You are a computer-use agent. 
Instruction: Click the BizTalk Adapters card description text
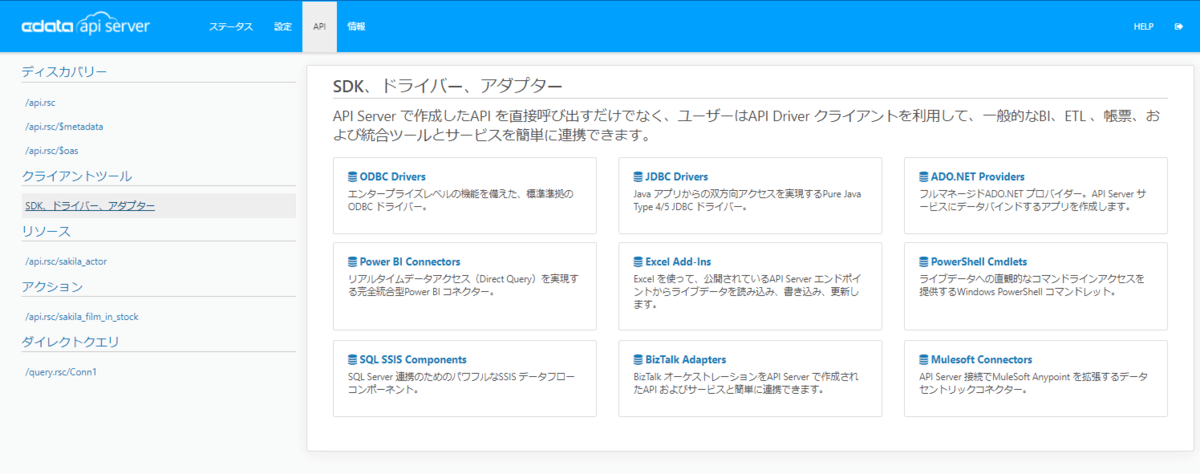click(x=746, y=383)
